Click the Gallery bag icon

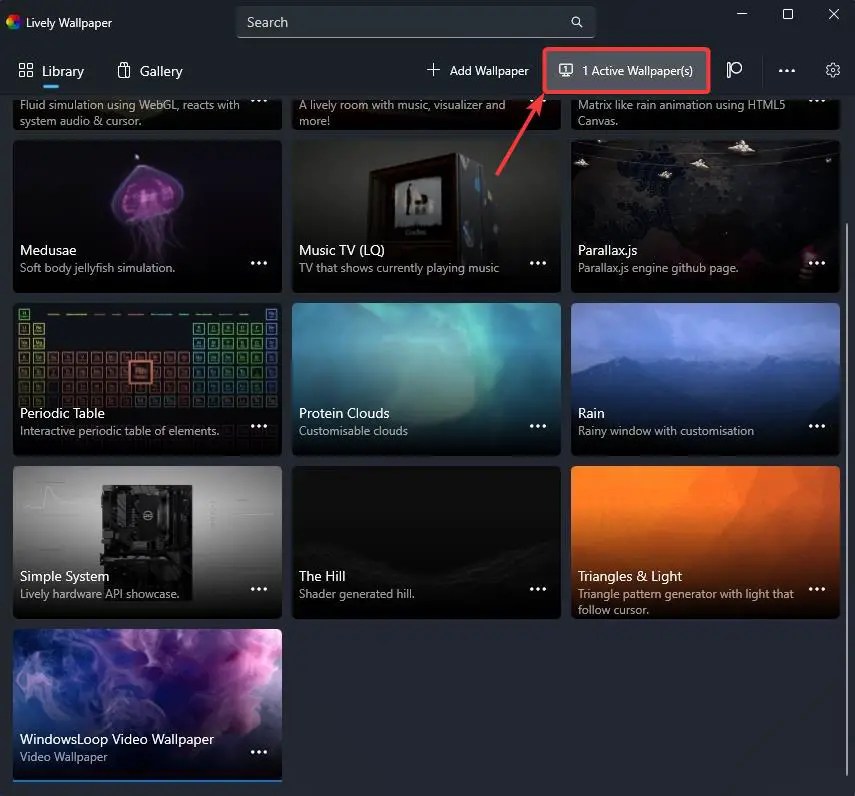124,70
